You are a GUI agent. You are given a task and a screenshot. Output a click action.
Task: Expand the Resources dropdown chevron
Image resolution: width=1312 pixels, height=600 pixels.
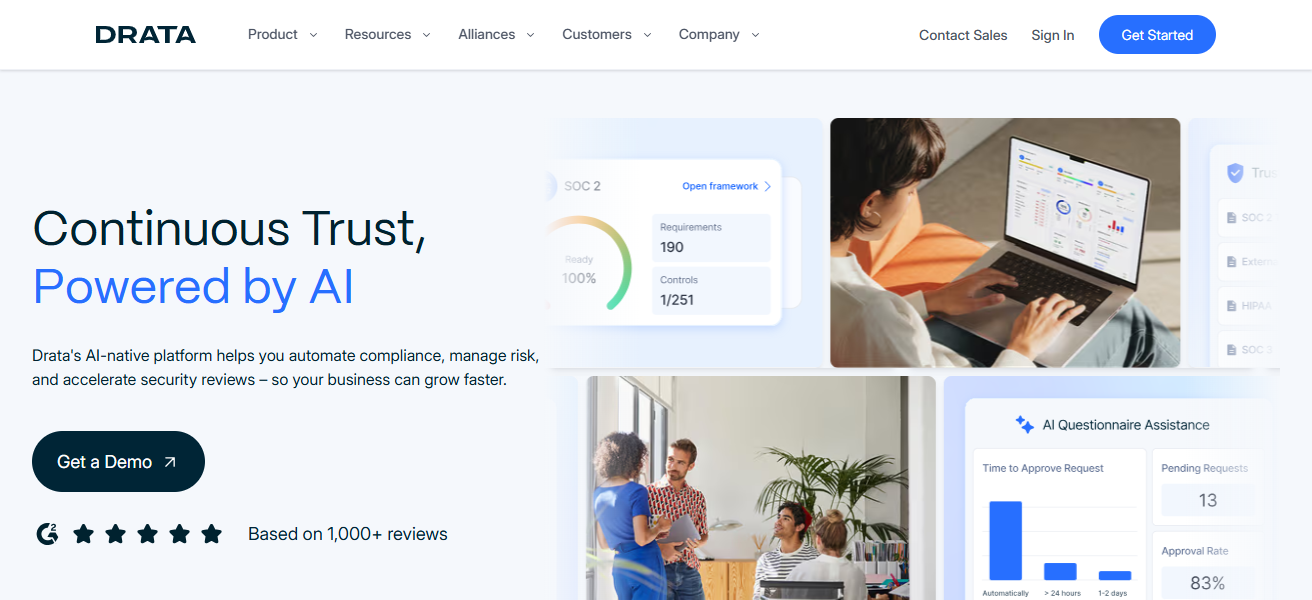tap(426, 35)
